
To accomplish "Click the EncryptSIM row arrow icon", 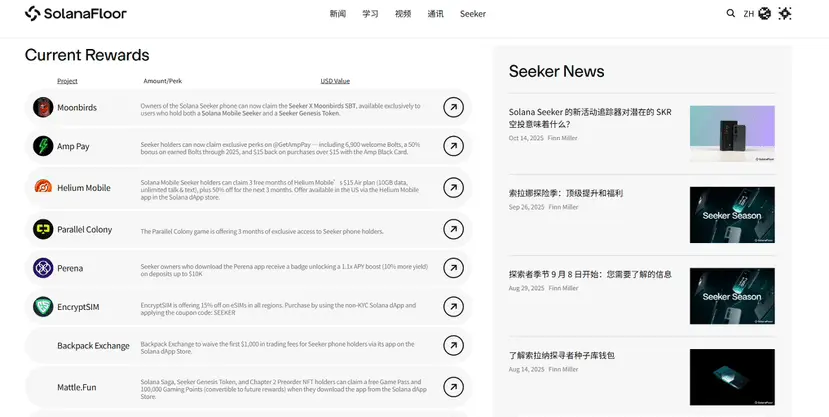I will [x=453, y=307].
